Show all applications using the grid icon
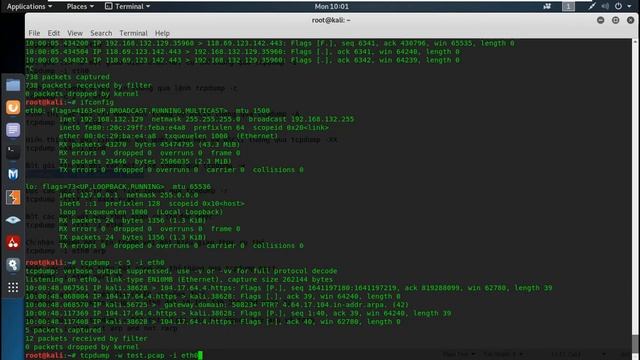640x360 pixels. click(13, 287)
